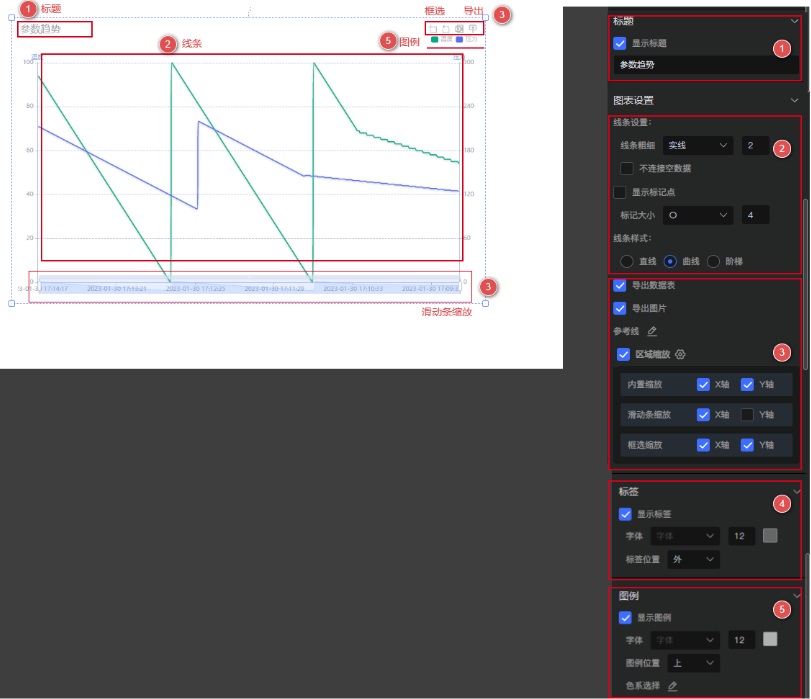Click the bottom-right resize handle of the chart
The image size is (811, 699).
click(486, 304)
